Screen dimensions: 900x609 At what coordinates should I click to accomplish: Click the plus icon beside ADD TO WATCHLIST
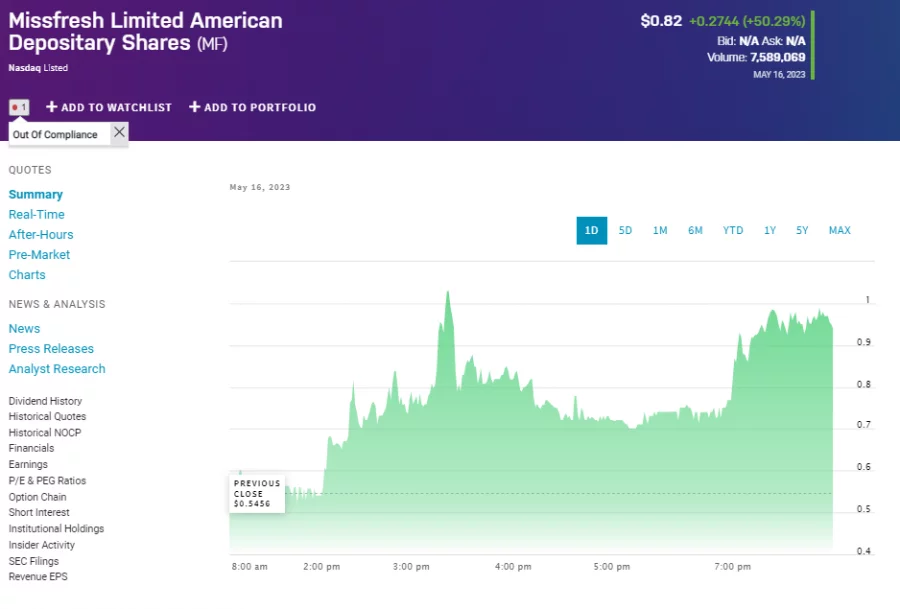tap(50, 107)
